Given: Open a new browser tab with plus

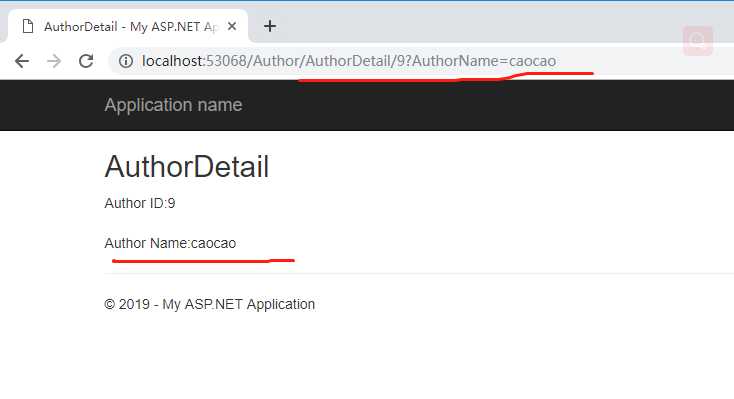Looking at the screenshot, I should pos(270,26).
